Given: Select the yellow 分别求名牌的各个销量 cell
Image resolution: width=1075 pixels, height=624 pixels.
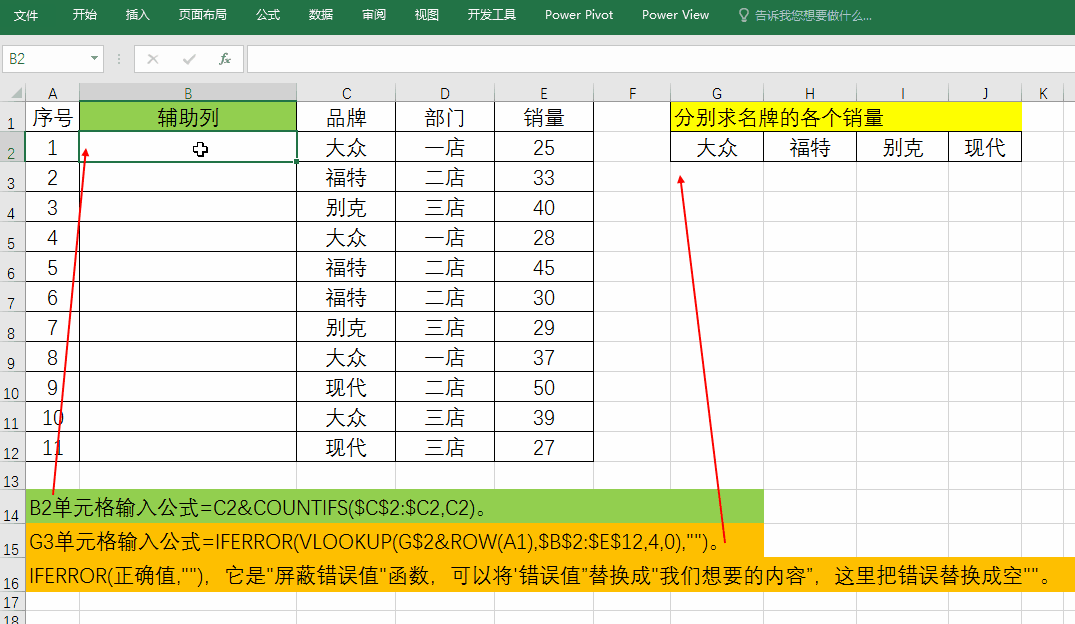Looking at the screenshot, I should pyautogui.click(x=845, y=117).
